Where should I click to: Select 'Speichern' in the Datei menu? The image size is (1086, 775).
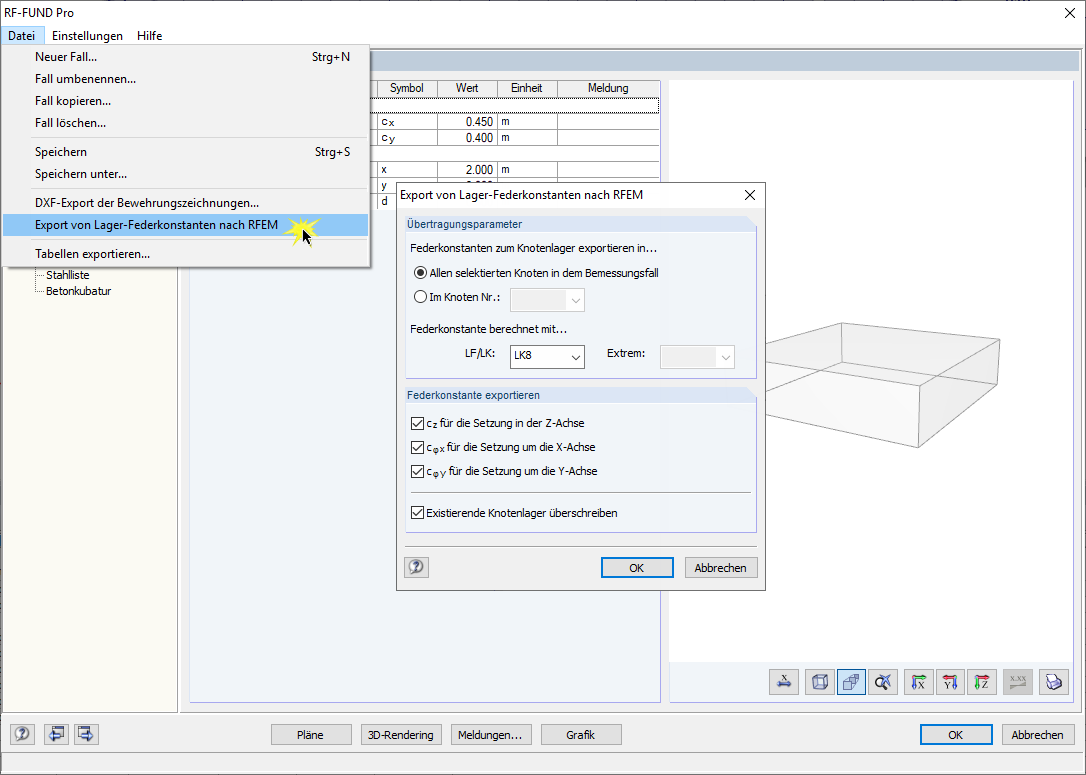pyautogui.click(x=186, y=152)
